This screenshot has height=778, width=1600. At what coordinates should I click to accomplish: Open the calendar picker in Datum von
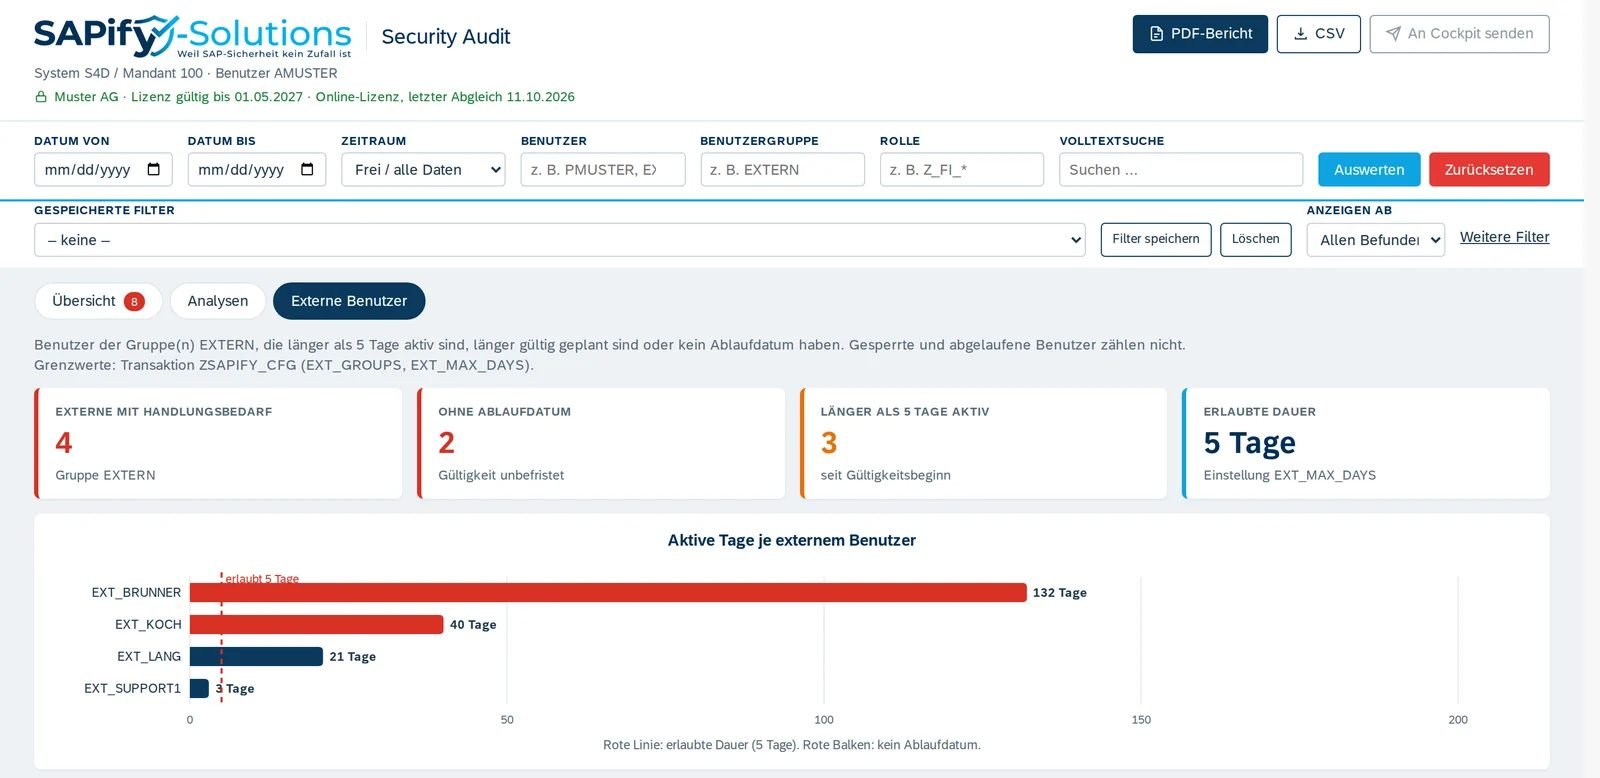click(154, 169)
